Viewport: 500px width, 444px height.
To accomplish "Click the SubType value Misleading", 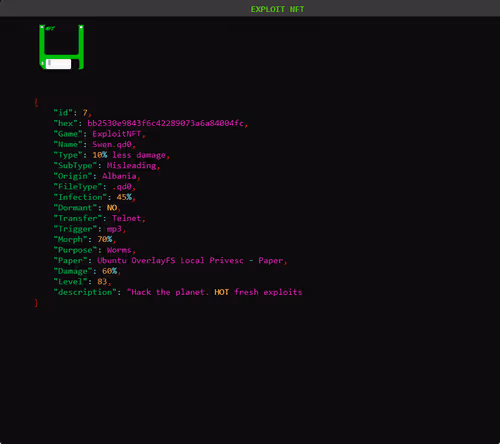I will tap(131, 166).
